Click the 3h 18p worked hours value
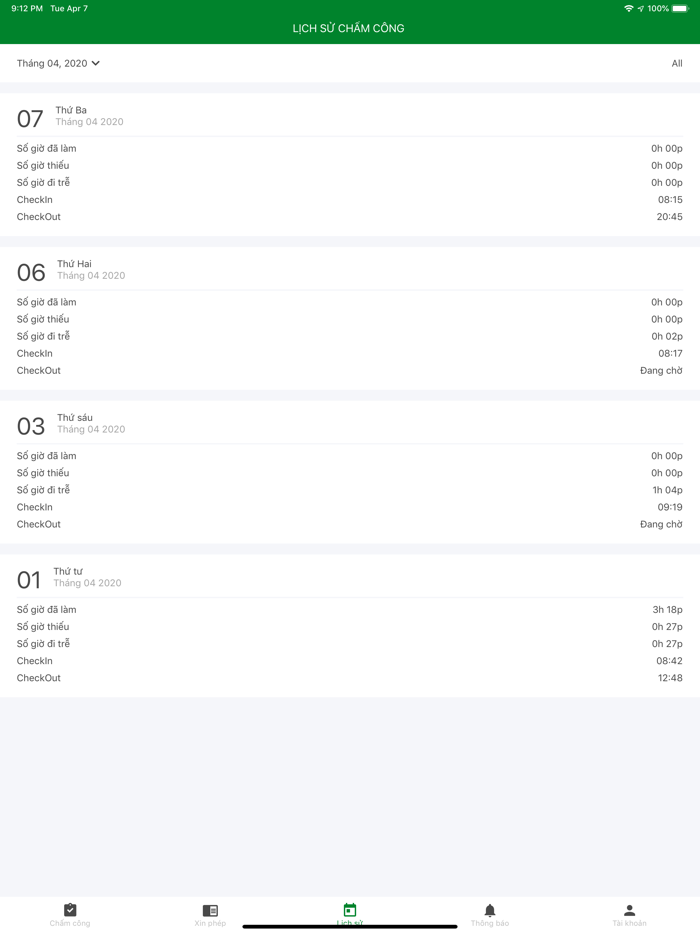The width and height of the screenshot is (700, 934). pyautogui.click(x=665, y=608)
